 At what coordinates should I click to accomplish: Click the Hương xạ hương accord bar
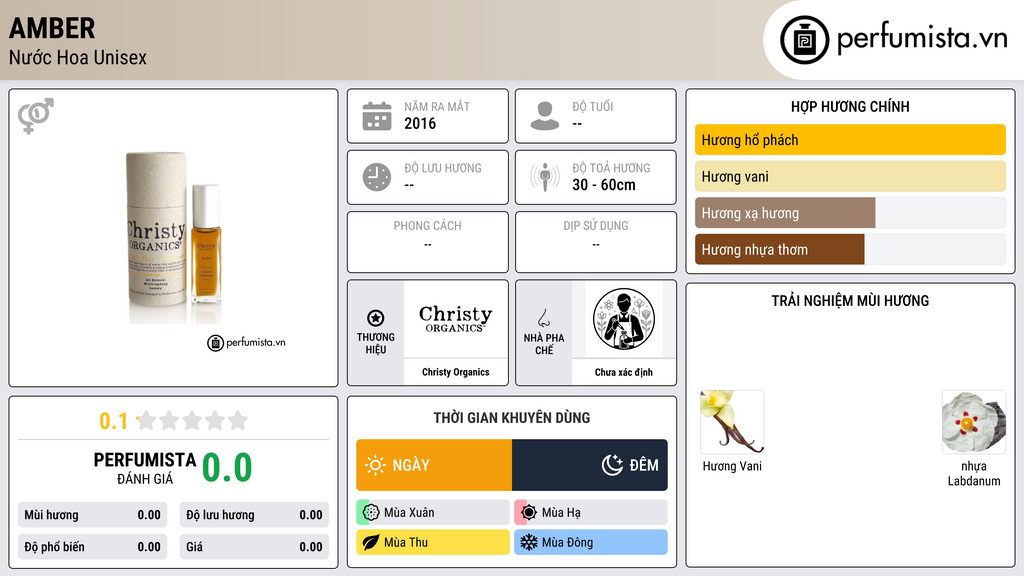click(x=850, y=213)
